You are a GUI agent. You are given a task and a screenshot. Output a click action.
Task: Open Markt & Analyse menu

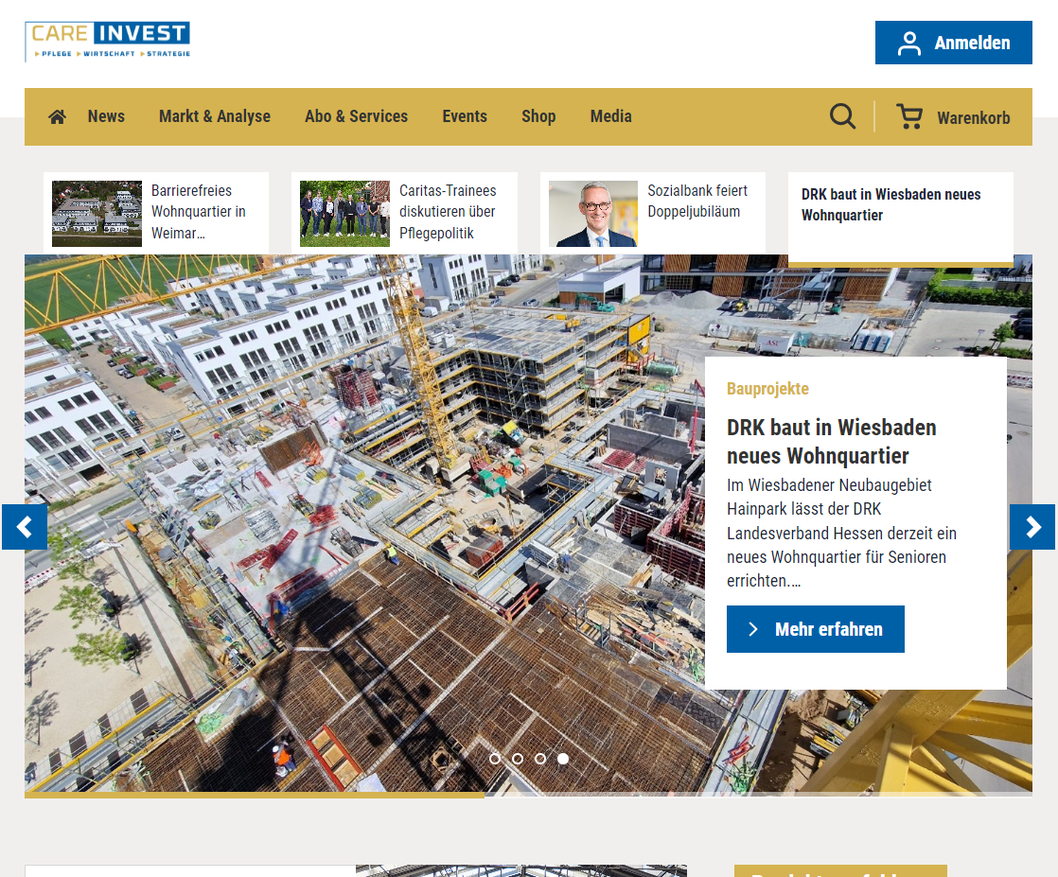tap(215, 116)
